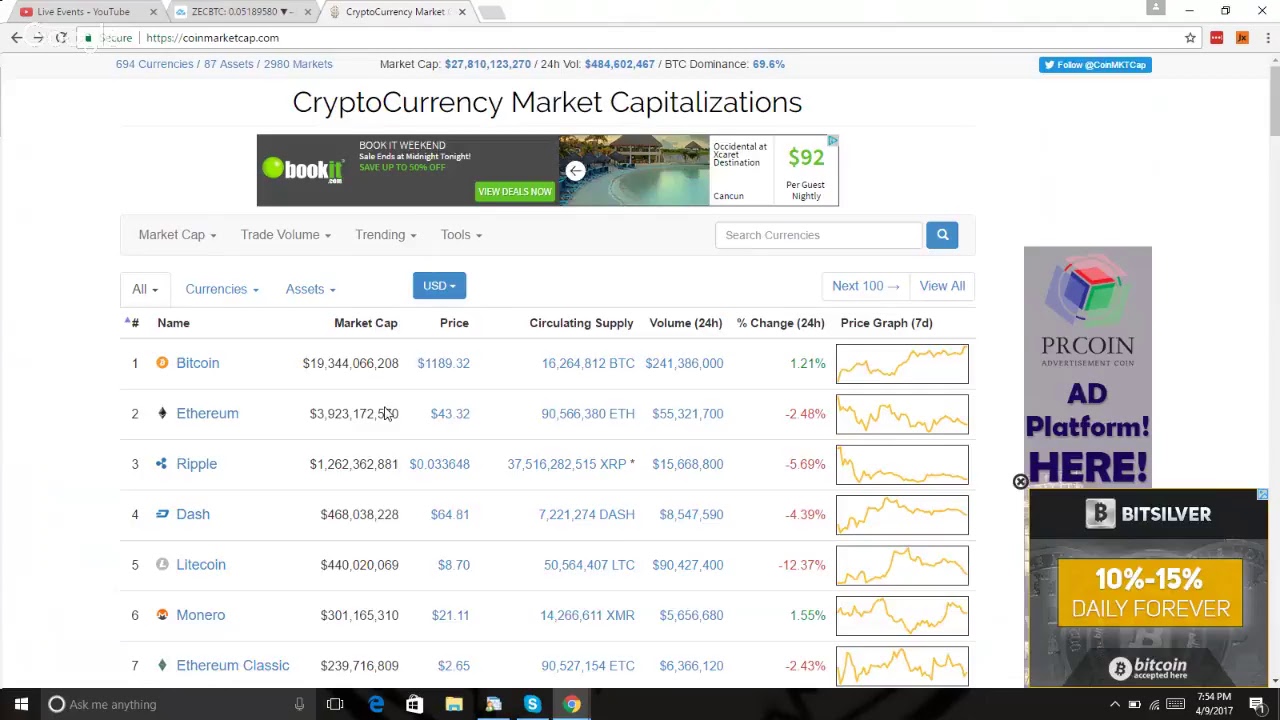Click the Monero coin icon
Viewport: 1280px width, 720px height.
[x=162, y=615]
